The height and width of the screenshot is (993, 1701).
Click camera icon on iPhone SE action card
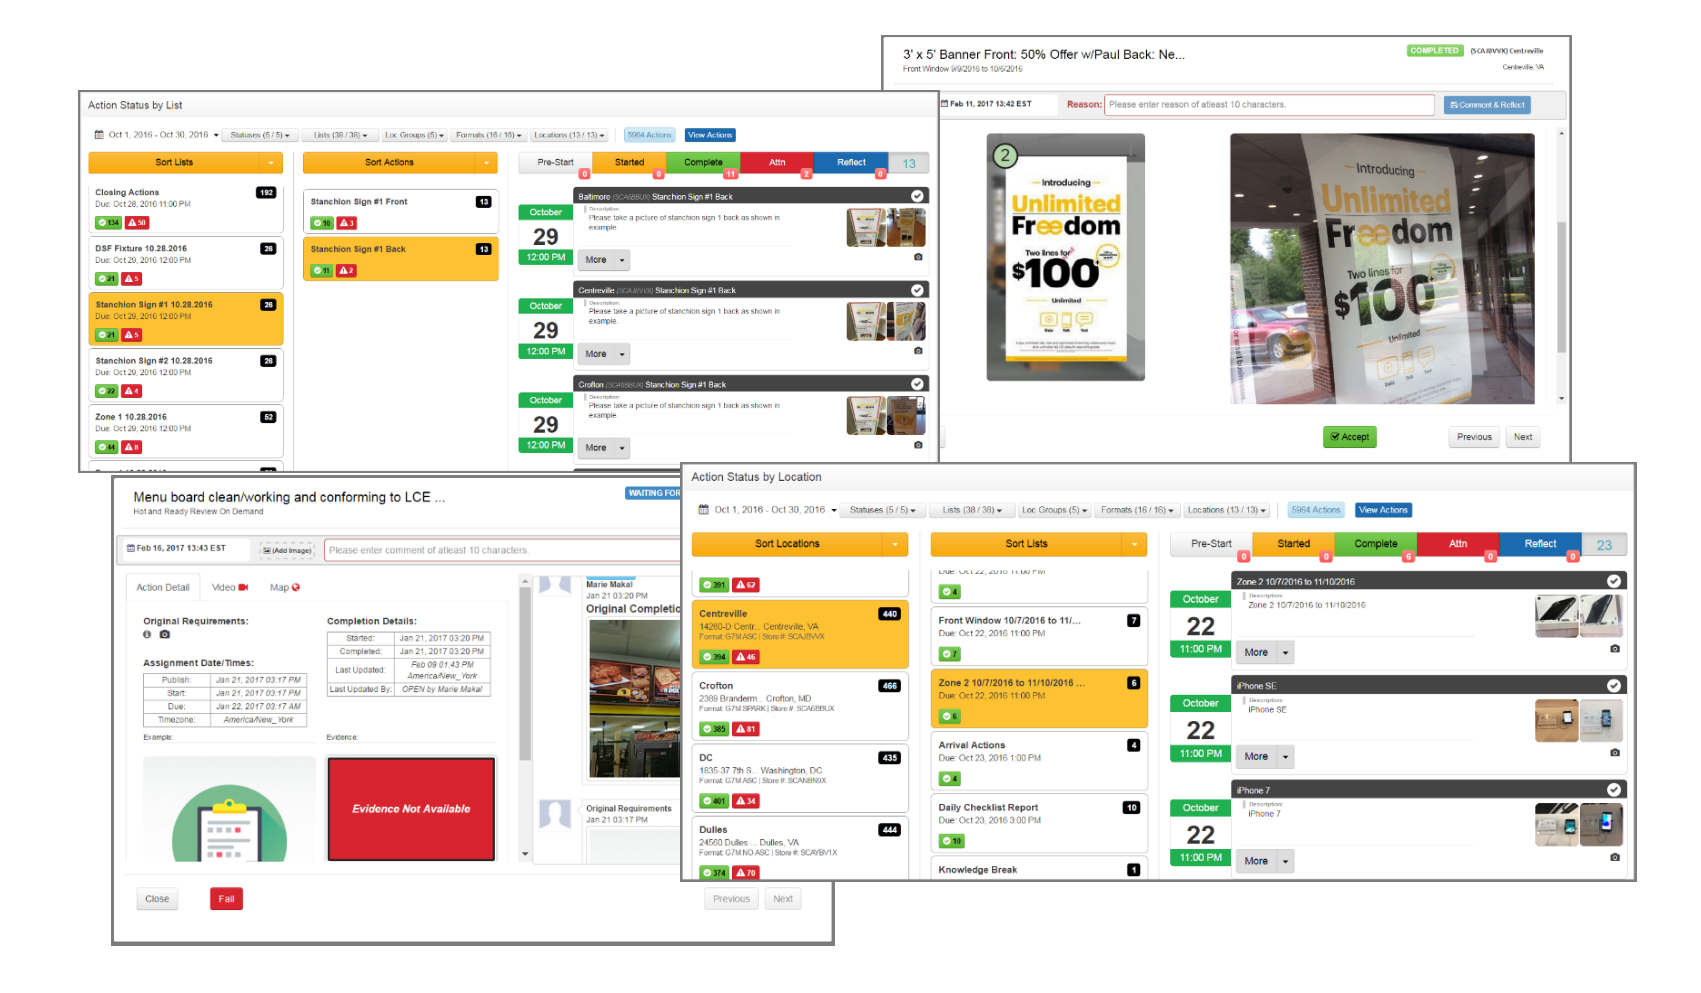click(x=1614, y=753)
